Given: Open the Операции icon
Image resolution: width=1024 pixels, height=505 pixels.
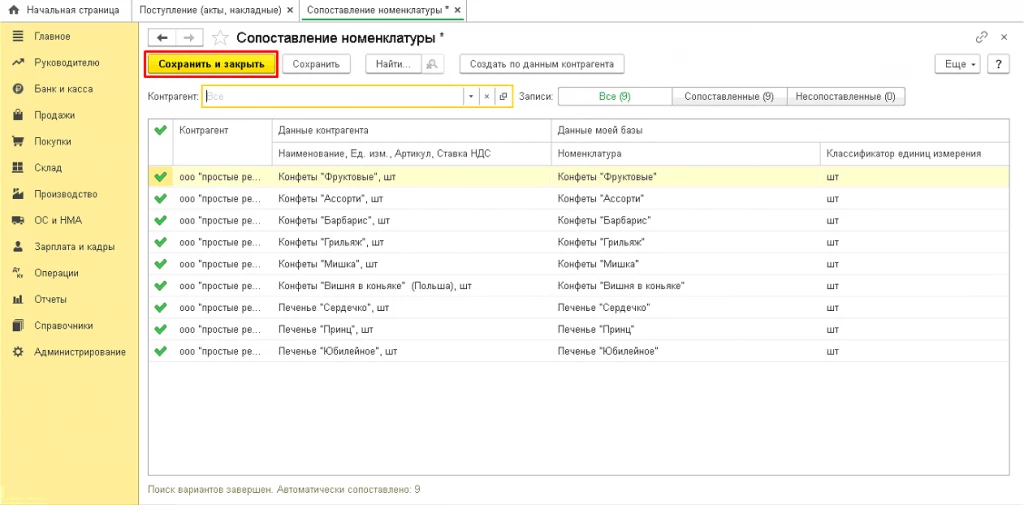Looking at the screenshot, I should point(18,273).
